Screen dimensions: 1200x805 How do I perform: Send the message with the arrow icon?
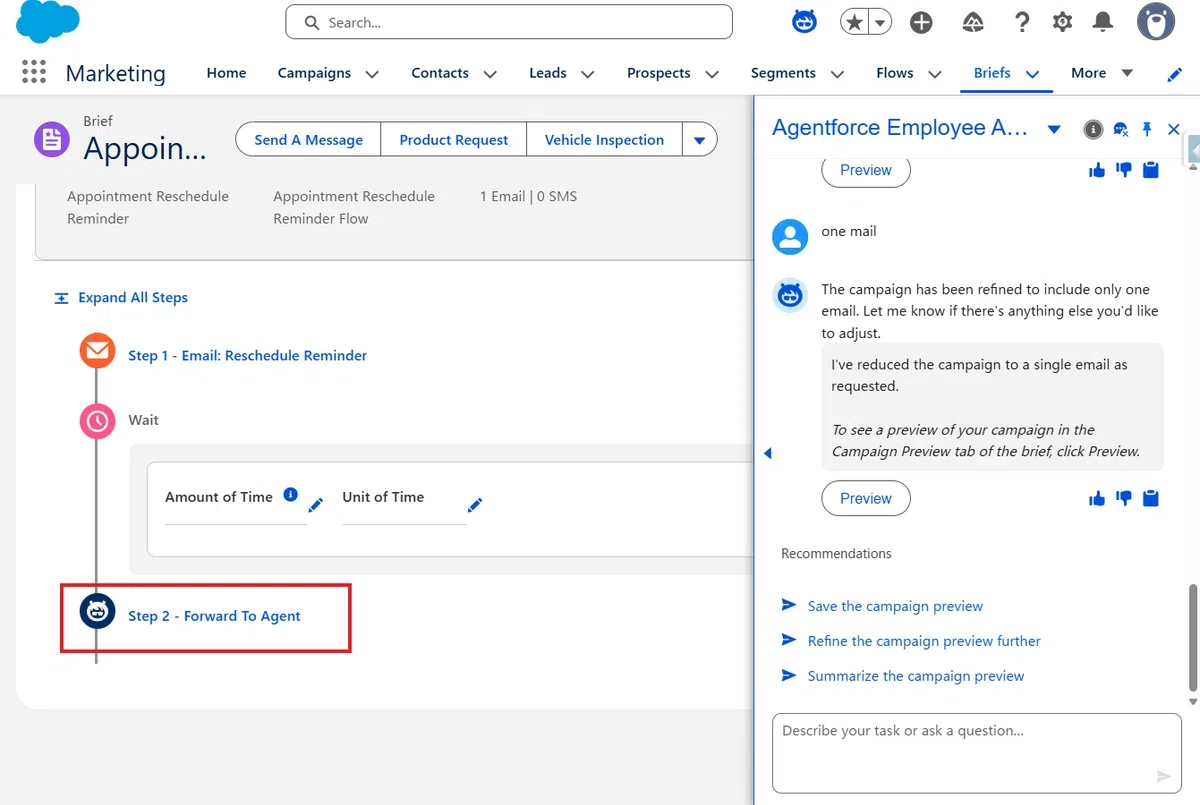pos(1163,776)
